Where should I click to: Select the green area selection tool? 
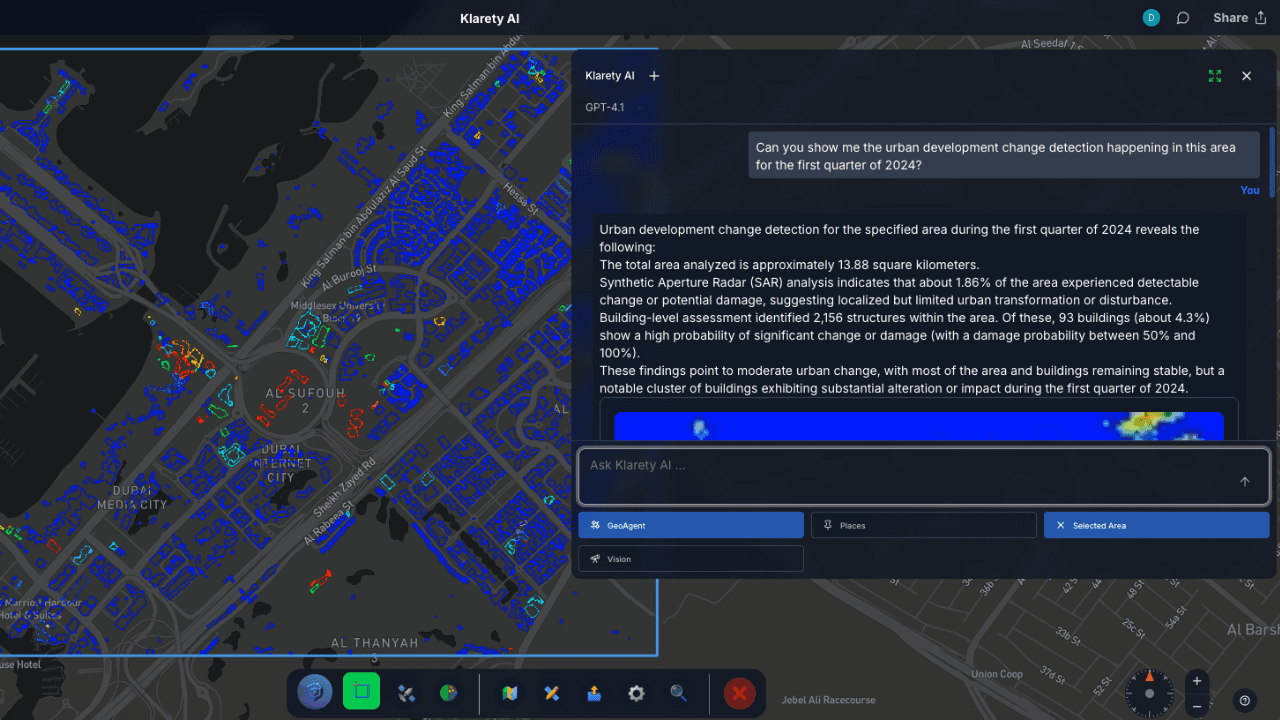coord(361,692)
